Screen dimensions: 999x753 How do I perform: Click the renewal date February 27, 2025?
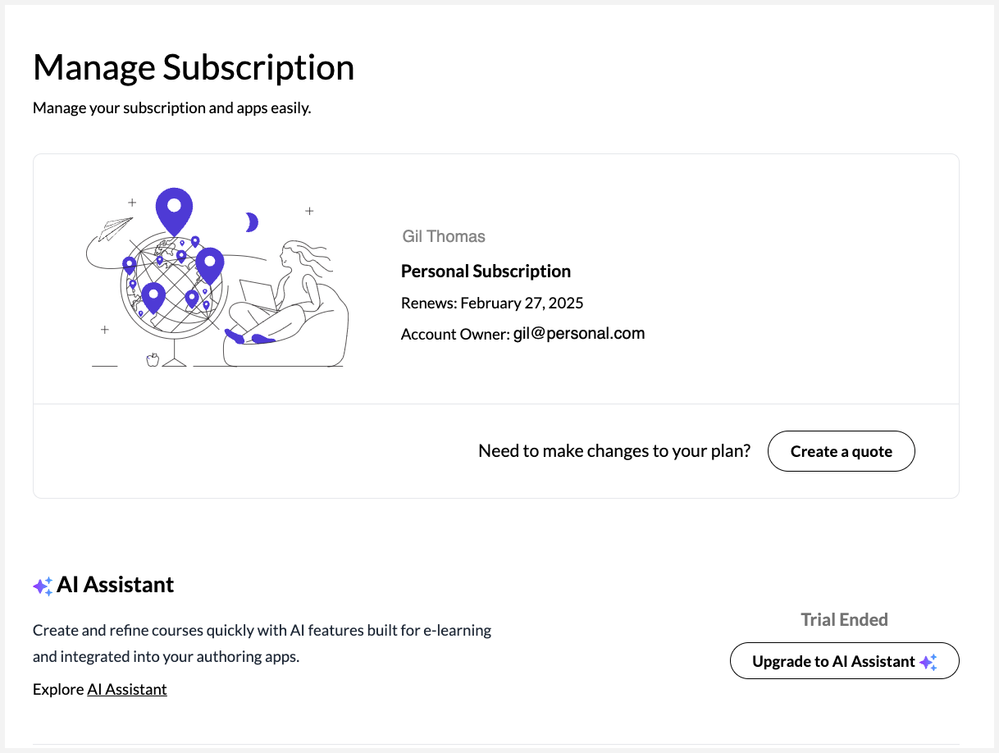521,303
